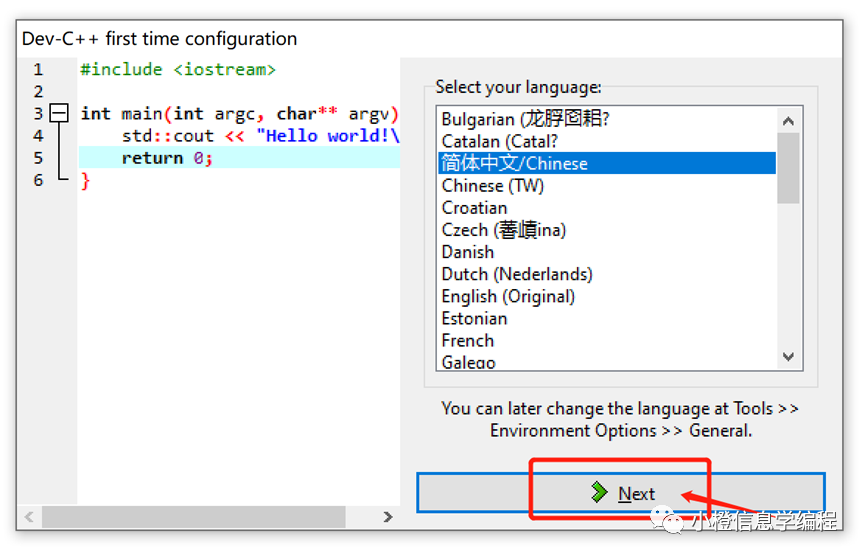Click code preview scroll left arrow
This screenshot has height=559, width=865.
[29, 517]
